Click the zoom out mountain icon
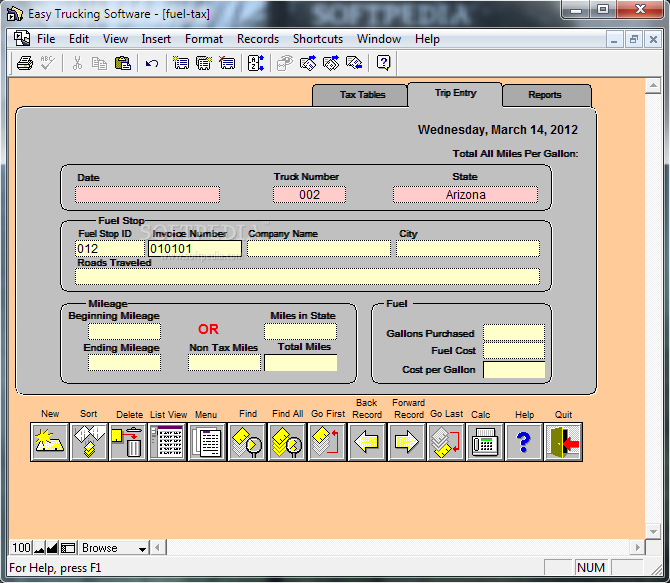 point(39,548)
